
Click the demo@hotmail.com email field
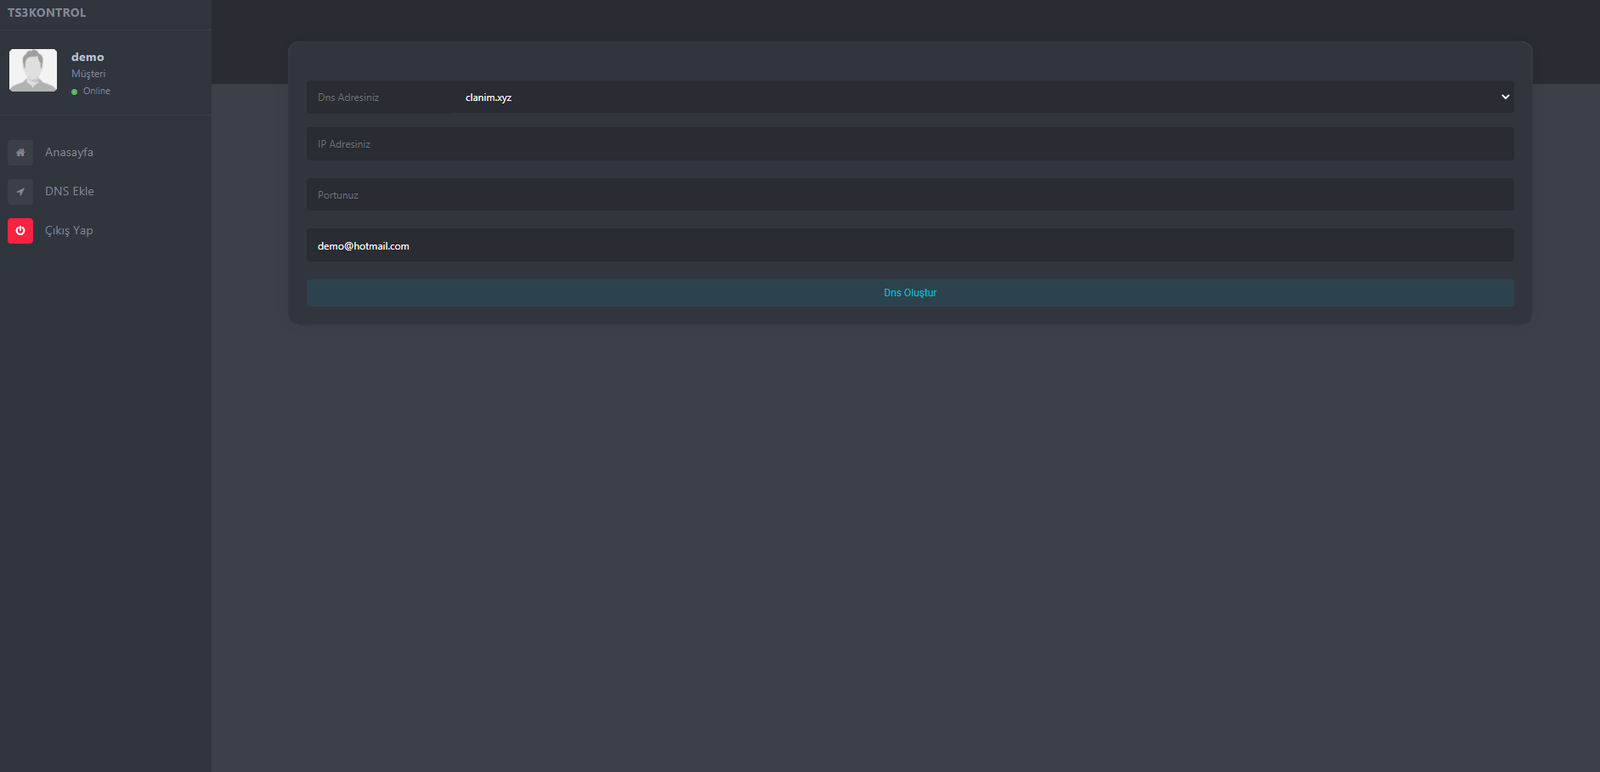[910, 245]
